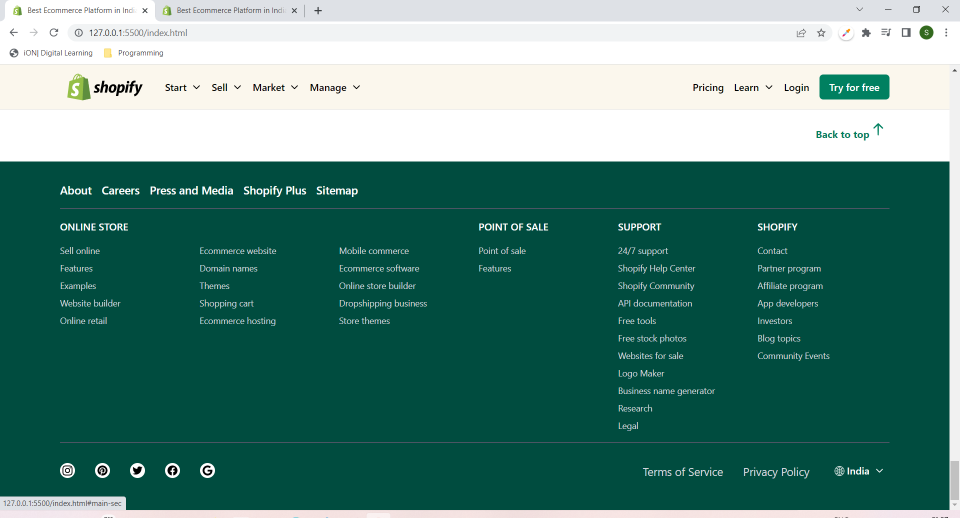Expand the Start menu dropdown
The width and height of the screenshot is (960, 518).
coord(182,88)
